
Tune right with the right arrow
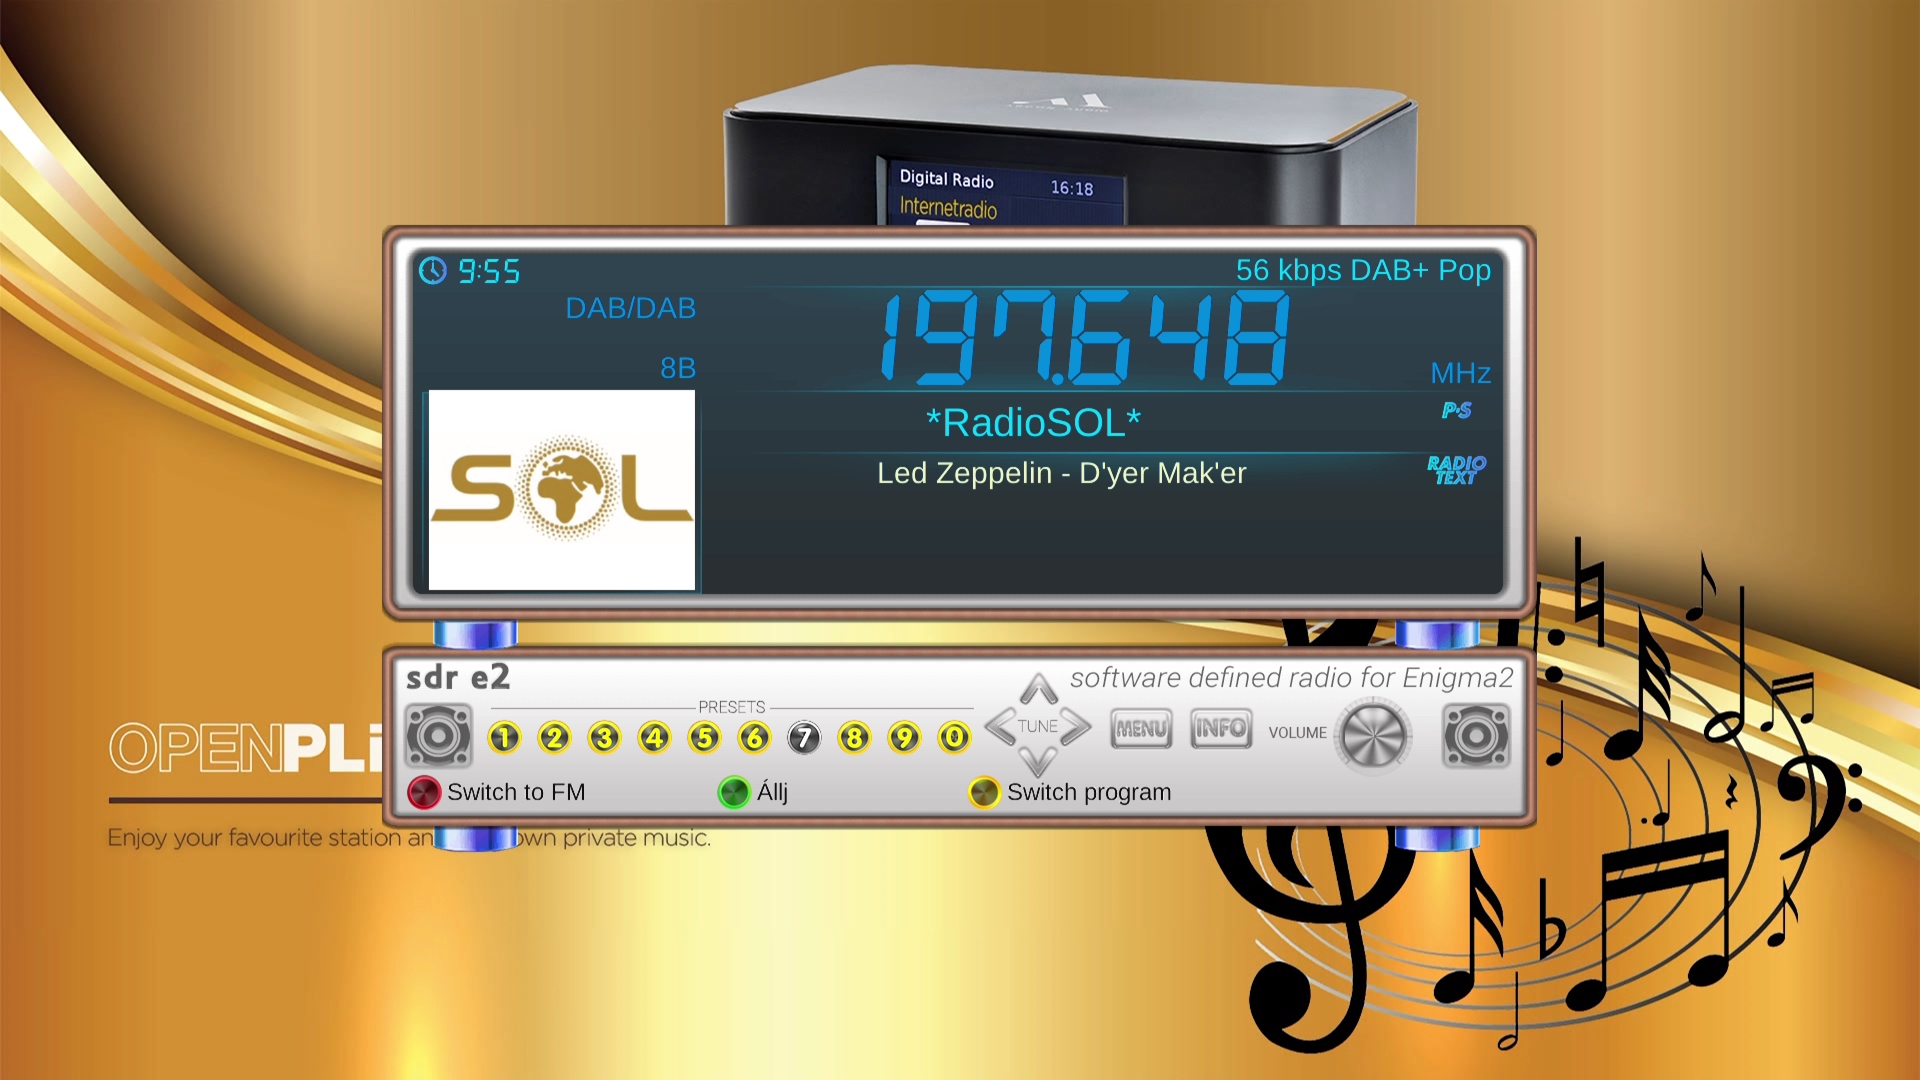1077,727
